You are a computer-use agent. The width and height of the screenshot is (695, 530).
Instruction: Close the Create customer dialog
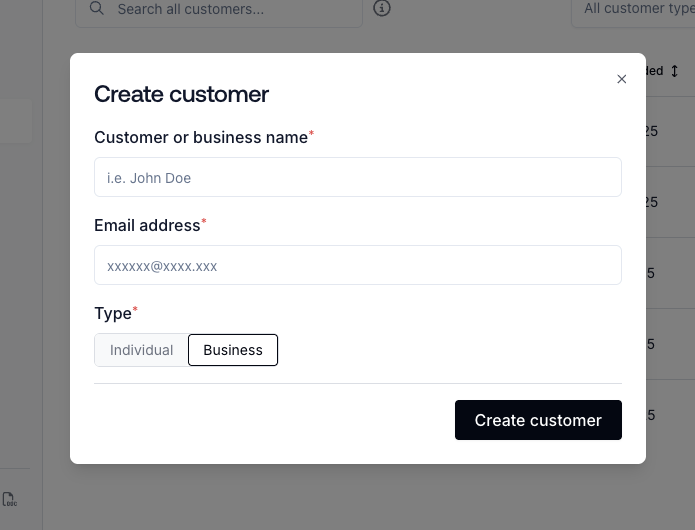click(x=621, y=79)
